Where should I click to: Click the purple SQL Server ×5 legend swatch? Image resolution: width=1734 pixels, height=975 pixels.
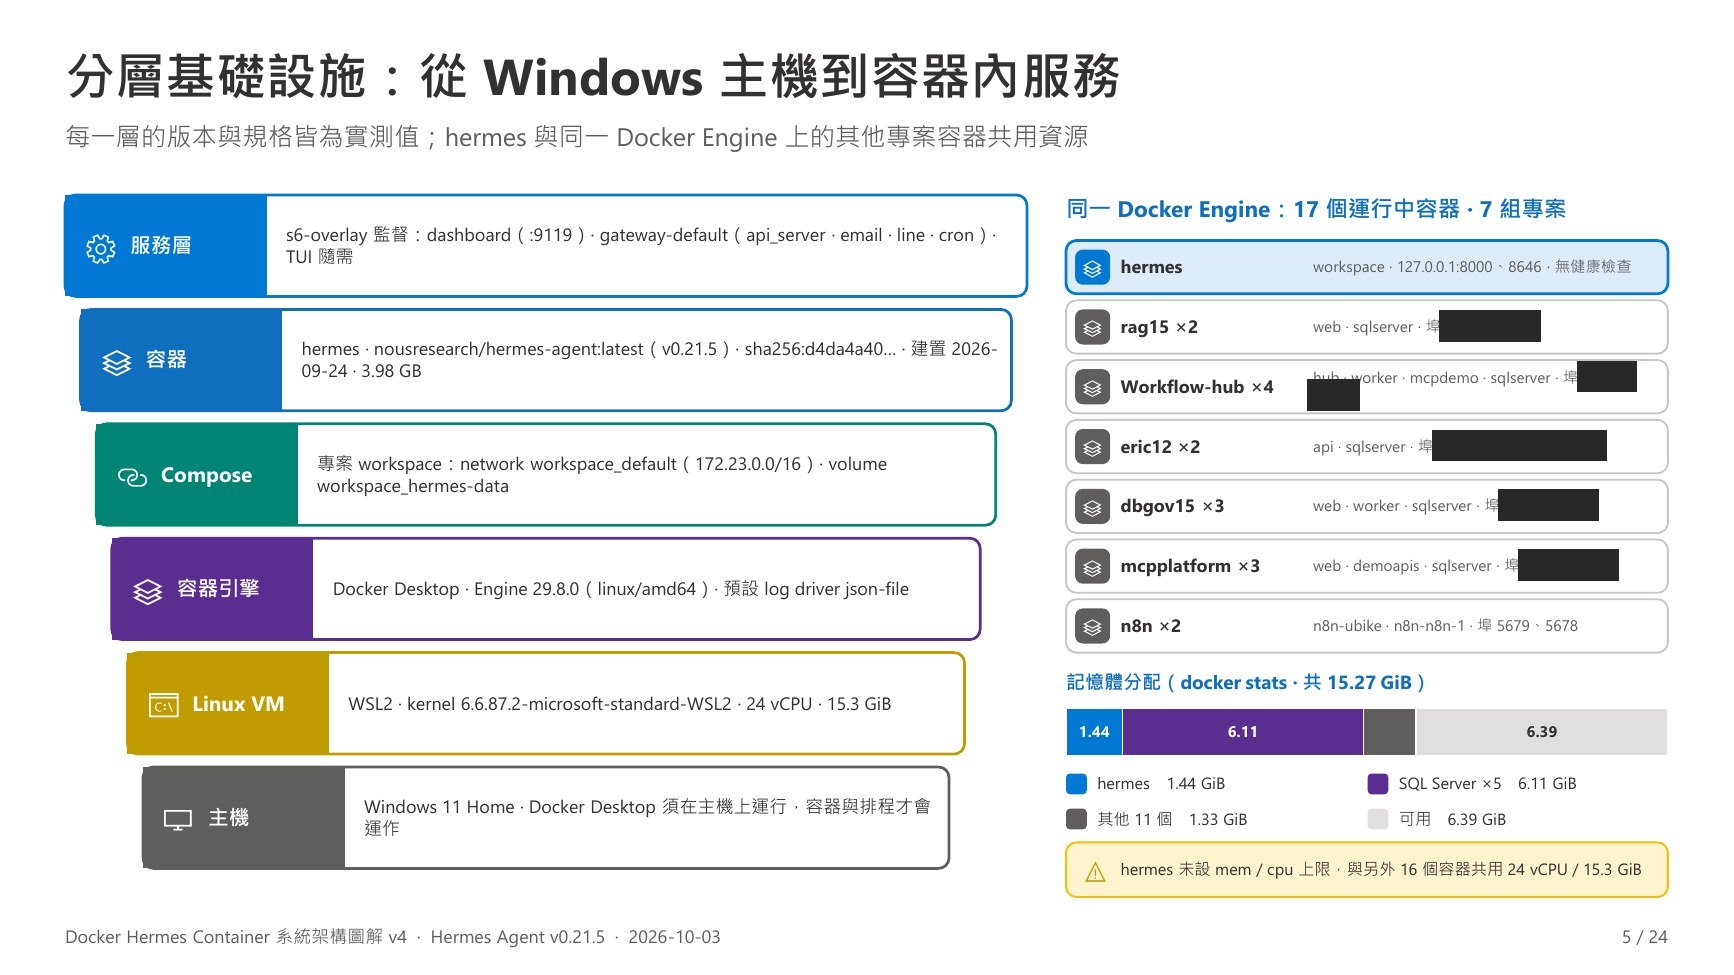[1378, 784]
